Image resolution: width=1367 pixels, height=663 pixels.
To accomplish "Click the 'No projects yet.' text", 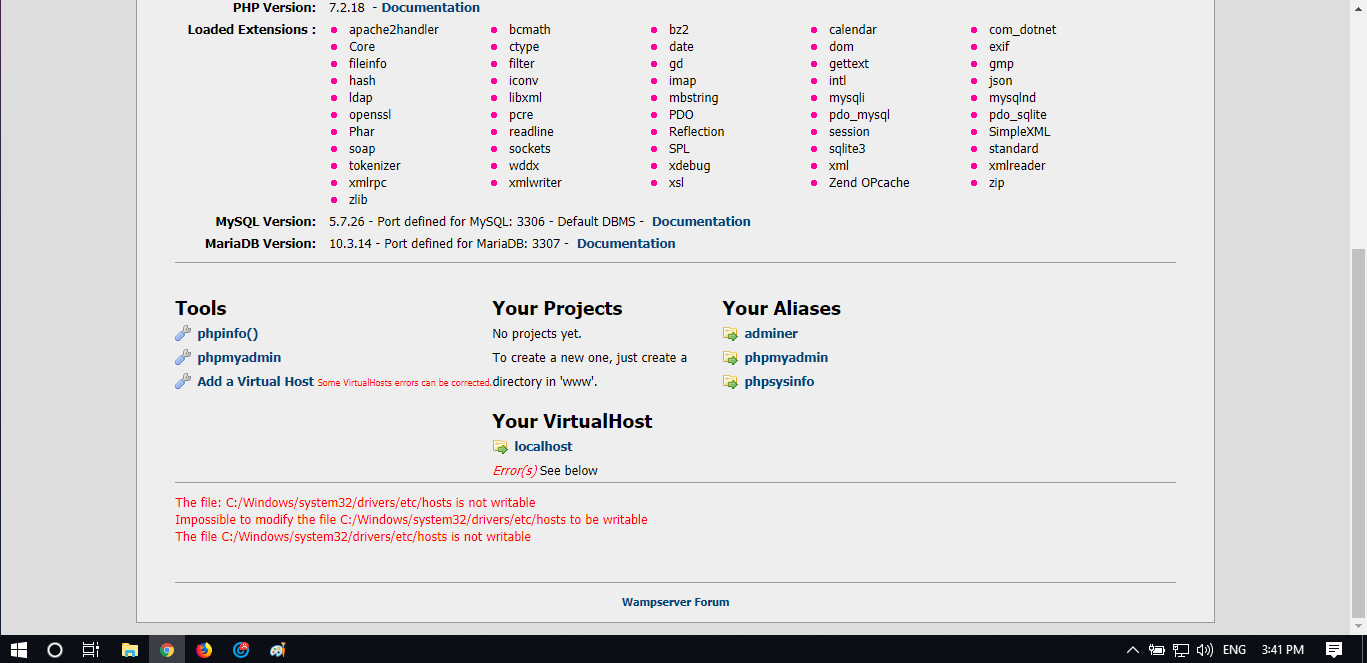I will 537,334.
